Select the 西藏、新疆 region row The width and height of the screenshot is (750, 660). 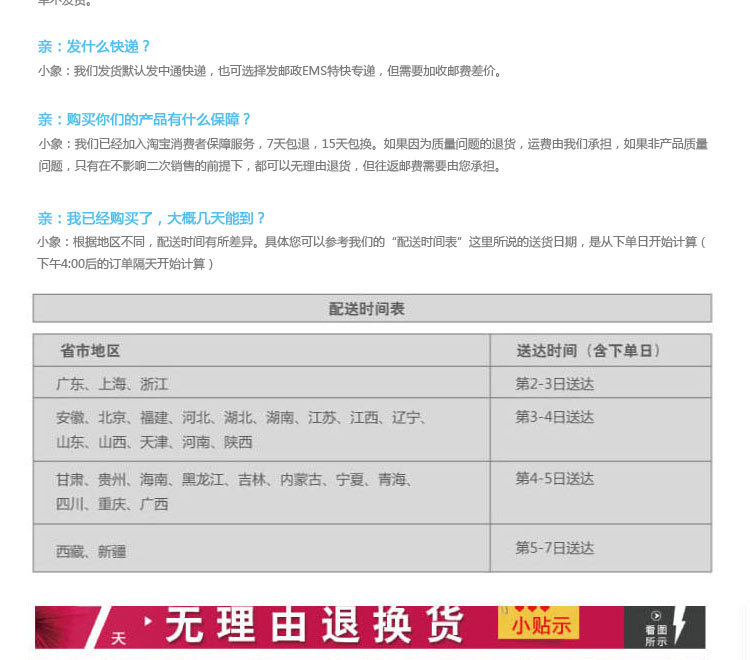pyautogui.click(x=91, y=551)
